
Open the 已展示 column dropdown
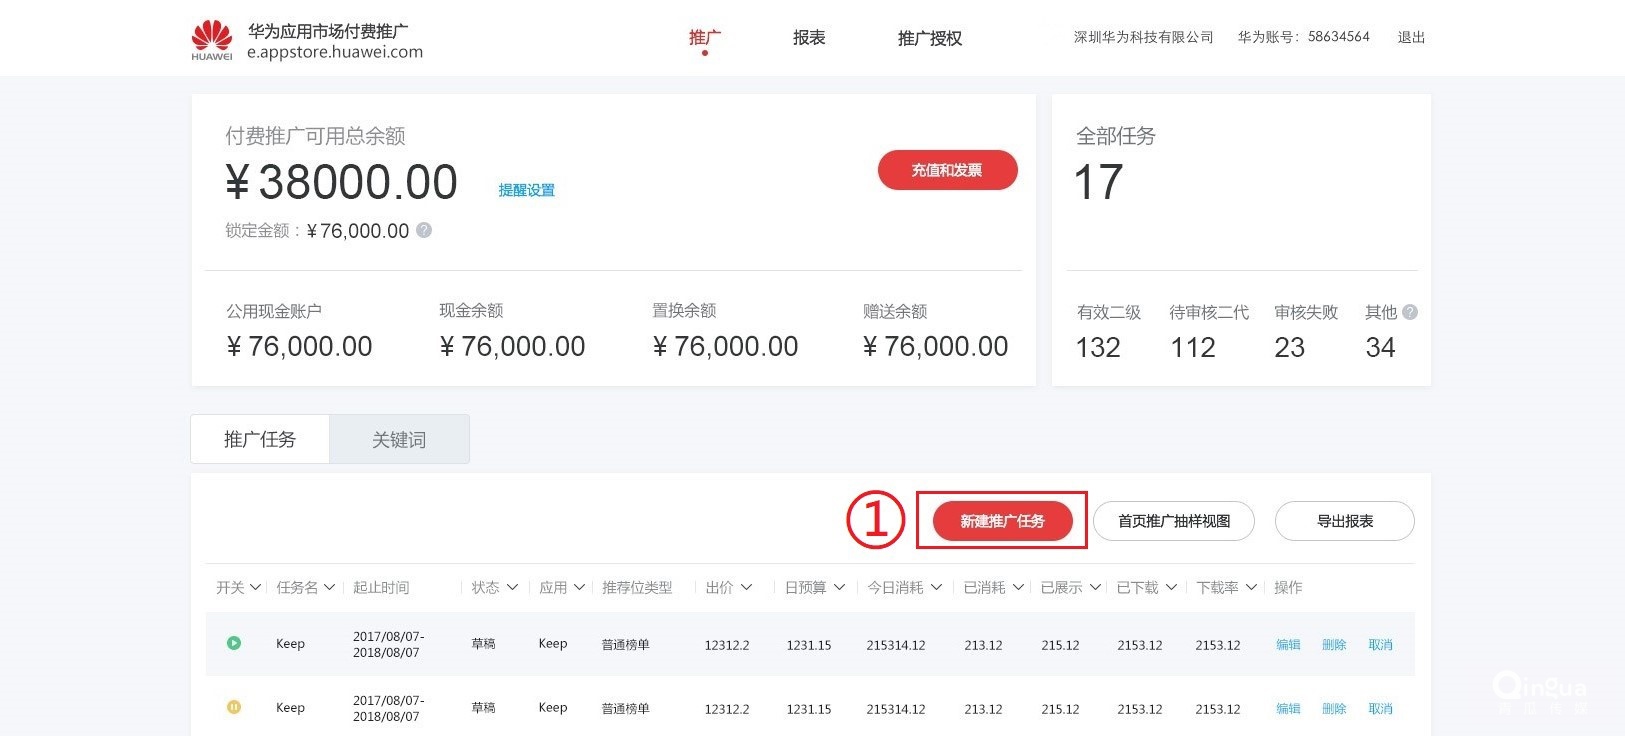click(1095, 588)
